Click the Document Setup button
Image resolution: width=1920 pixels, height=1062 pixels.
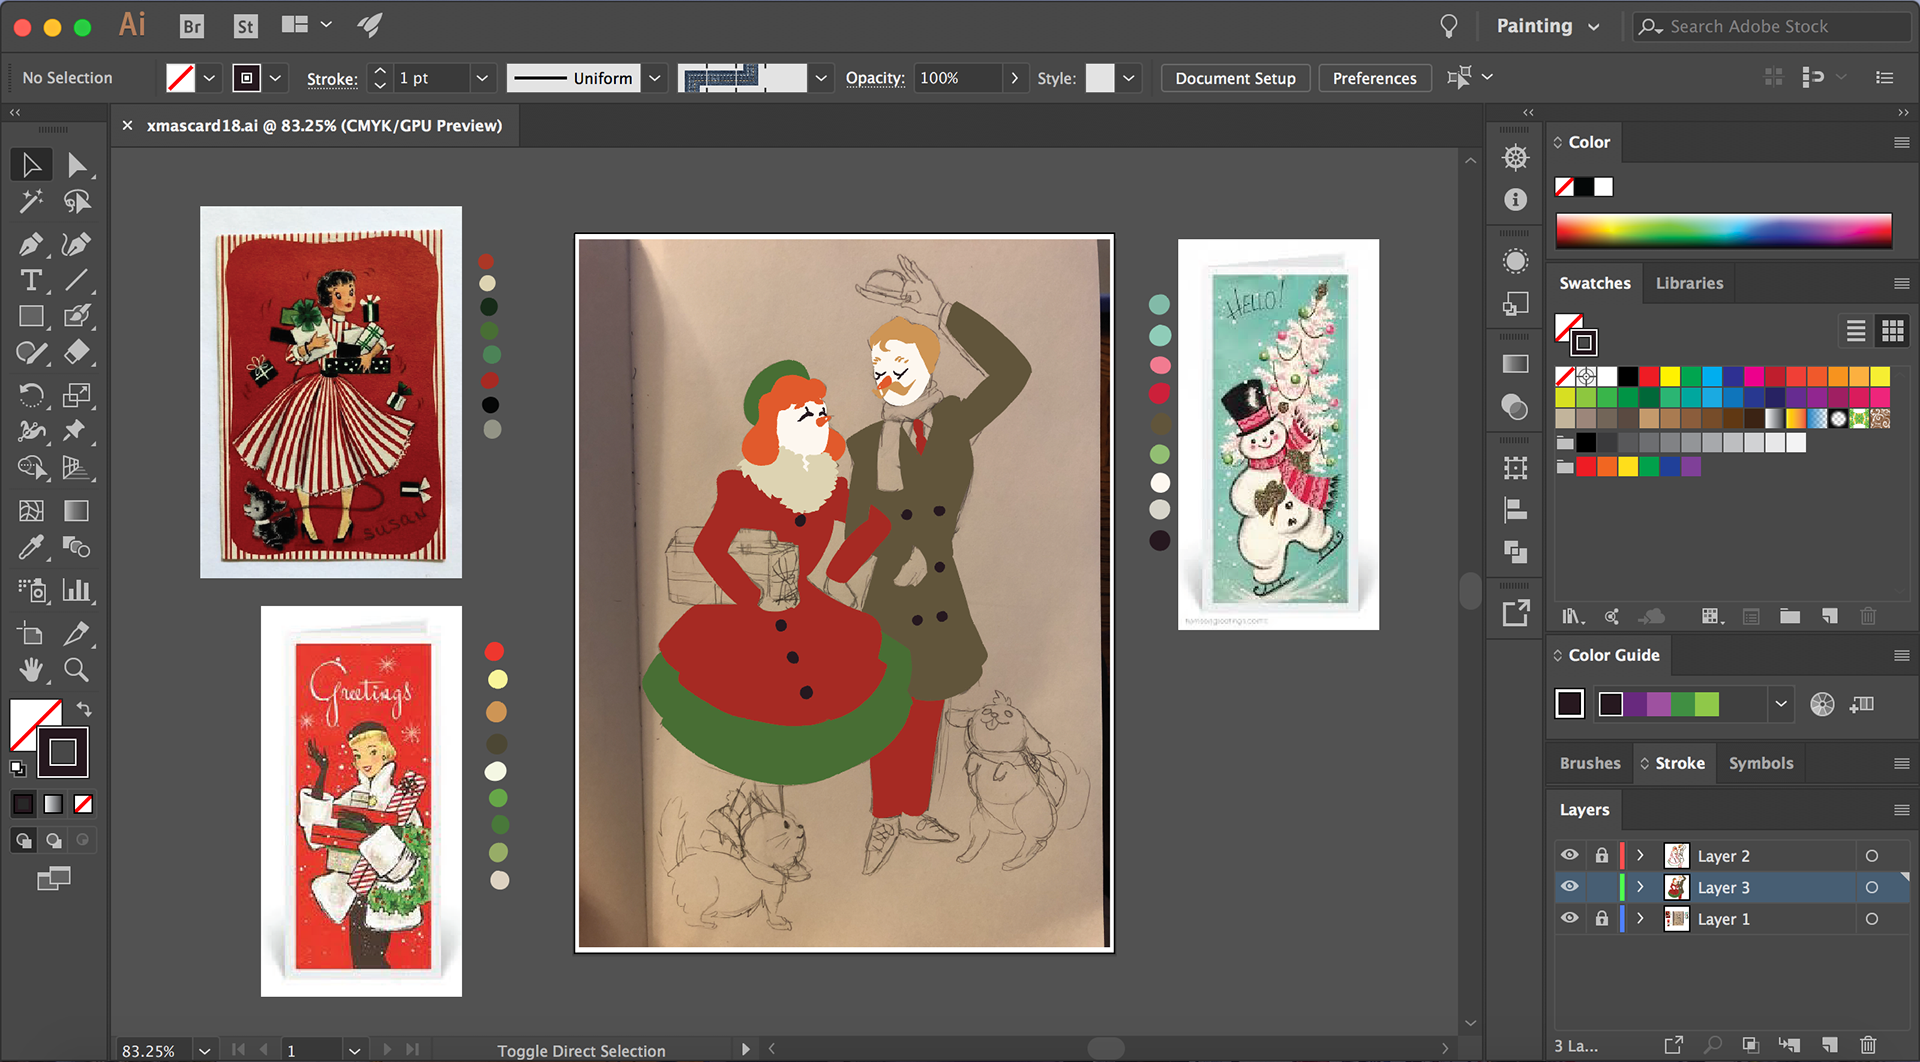point(1235,78)
